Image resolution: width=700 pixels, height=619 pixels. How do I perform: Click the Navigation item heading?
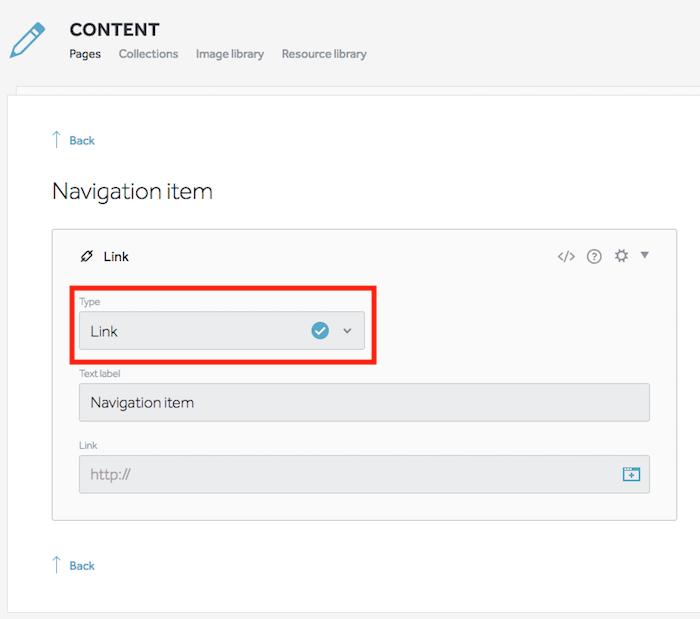coord(133,191)
